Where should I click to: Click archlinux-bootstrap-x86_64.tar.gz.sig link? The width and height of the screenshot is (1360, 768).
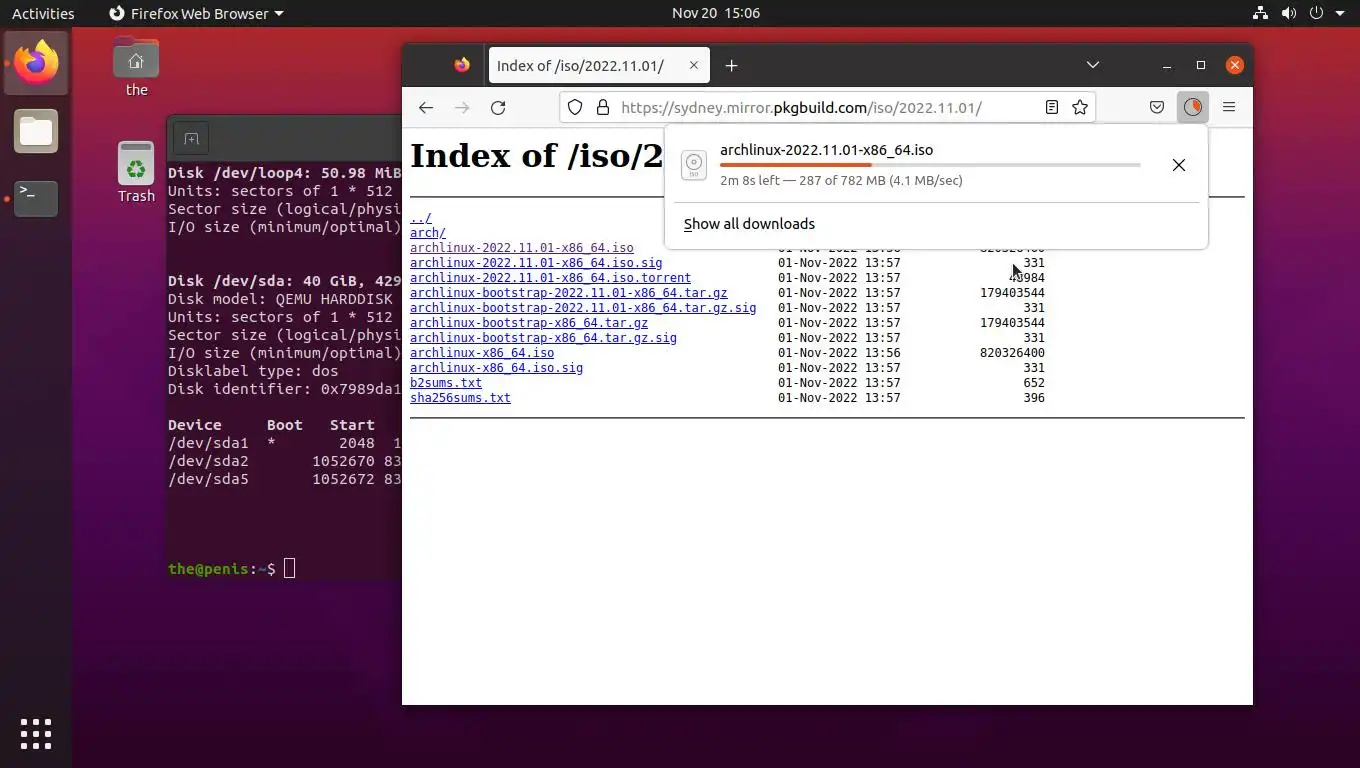[543, 337]
